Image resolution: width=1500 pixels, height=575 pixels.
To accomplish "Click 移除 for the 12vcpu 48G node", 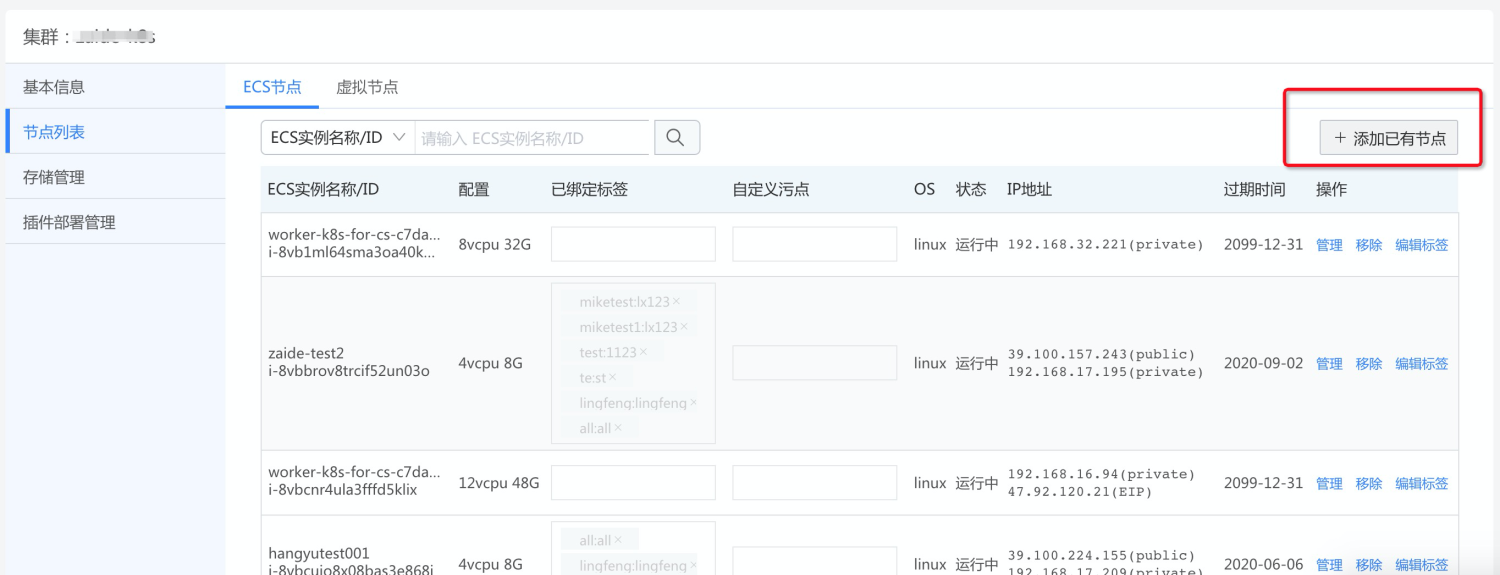I will click(1369, 483).
